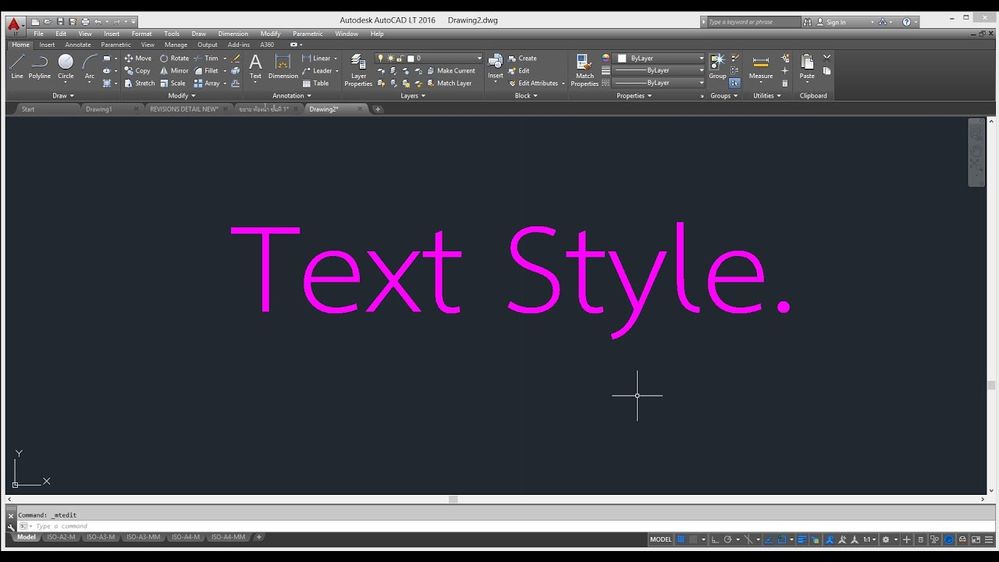This screenshot has height=562, width=999.
Task: Switch to the Annotate ribbon tab
Action: [78, 45]
